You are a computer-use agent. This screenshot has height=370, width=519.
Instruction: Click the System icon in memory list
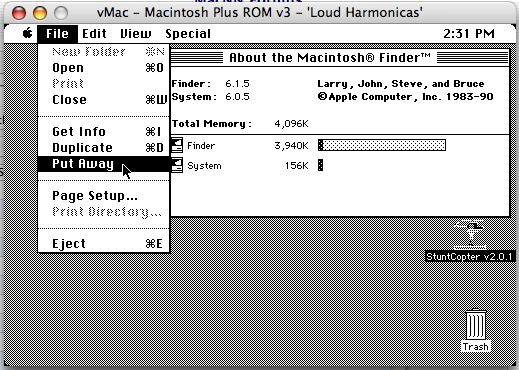[x=177, y=165]
